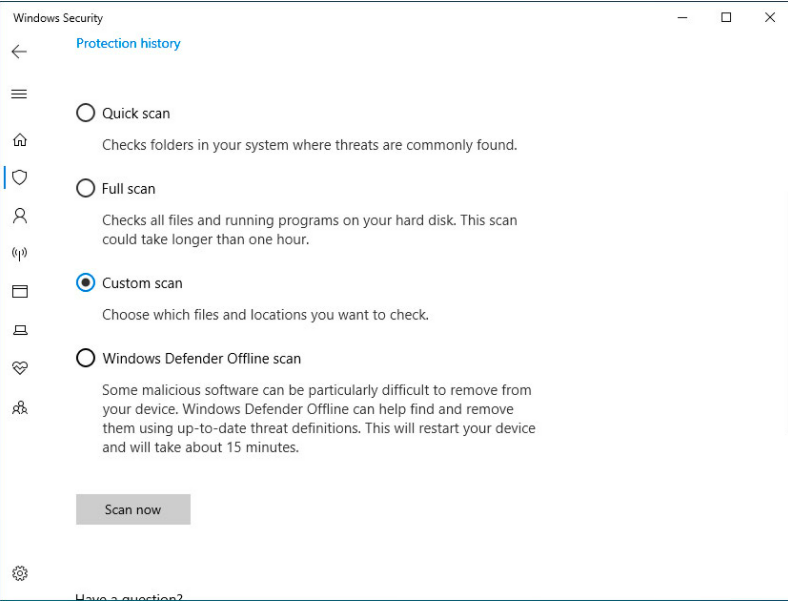Open Account protection person icon

click(x=20, y=216)
